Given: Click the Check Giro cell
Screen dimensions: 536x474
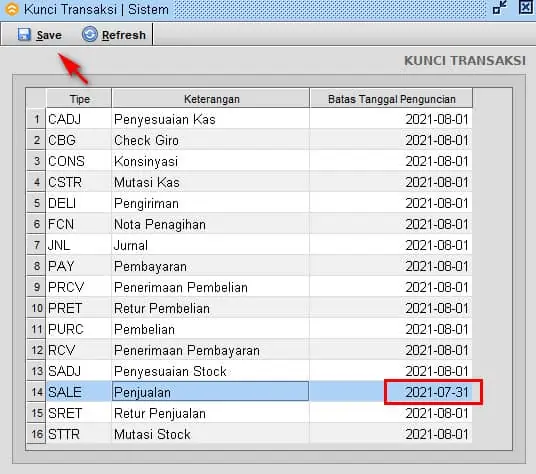Looking at the screenshot, I should 211,140.
